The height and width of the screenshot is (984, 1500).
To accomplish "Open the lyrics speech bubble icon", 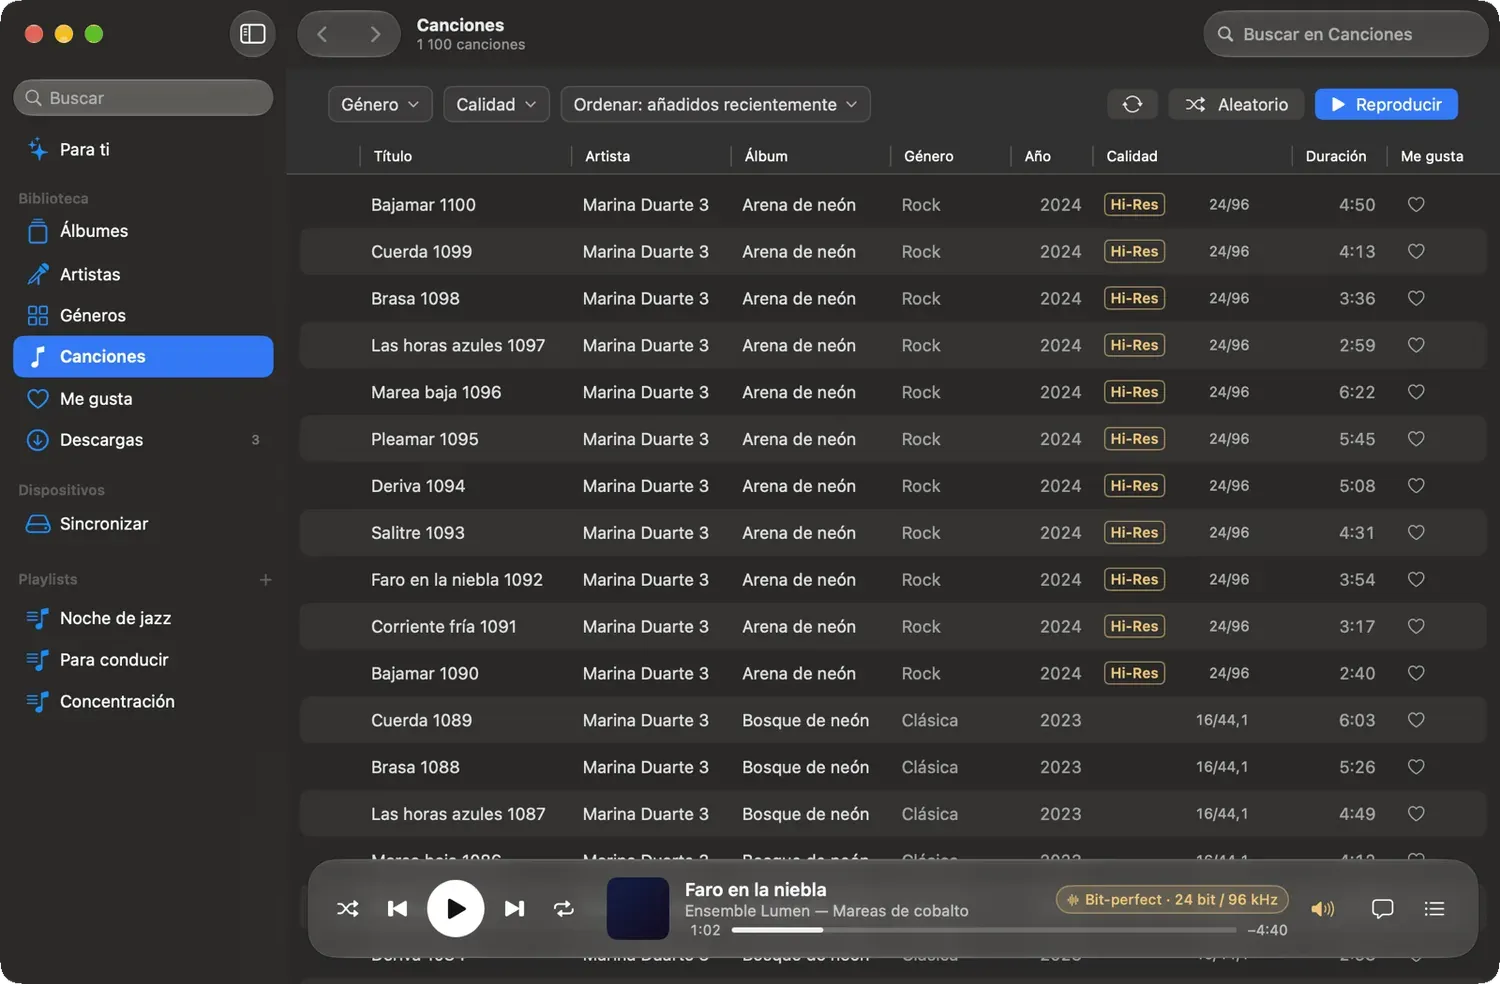I will pyautogui.click(x=1382, y=909).
